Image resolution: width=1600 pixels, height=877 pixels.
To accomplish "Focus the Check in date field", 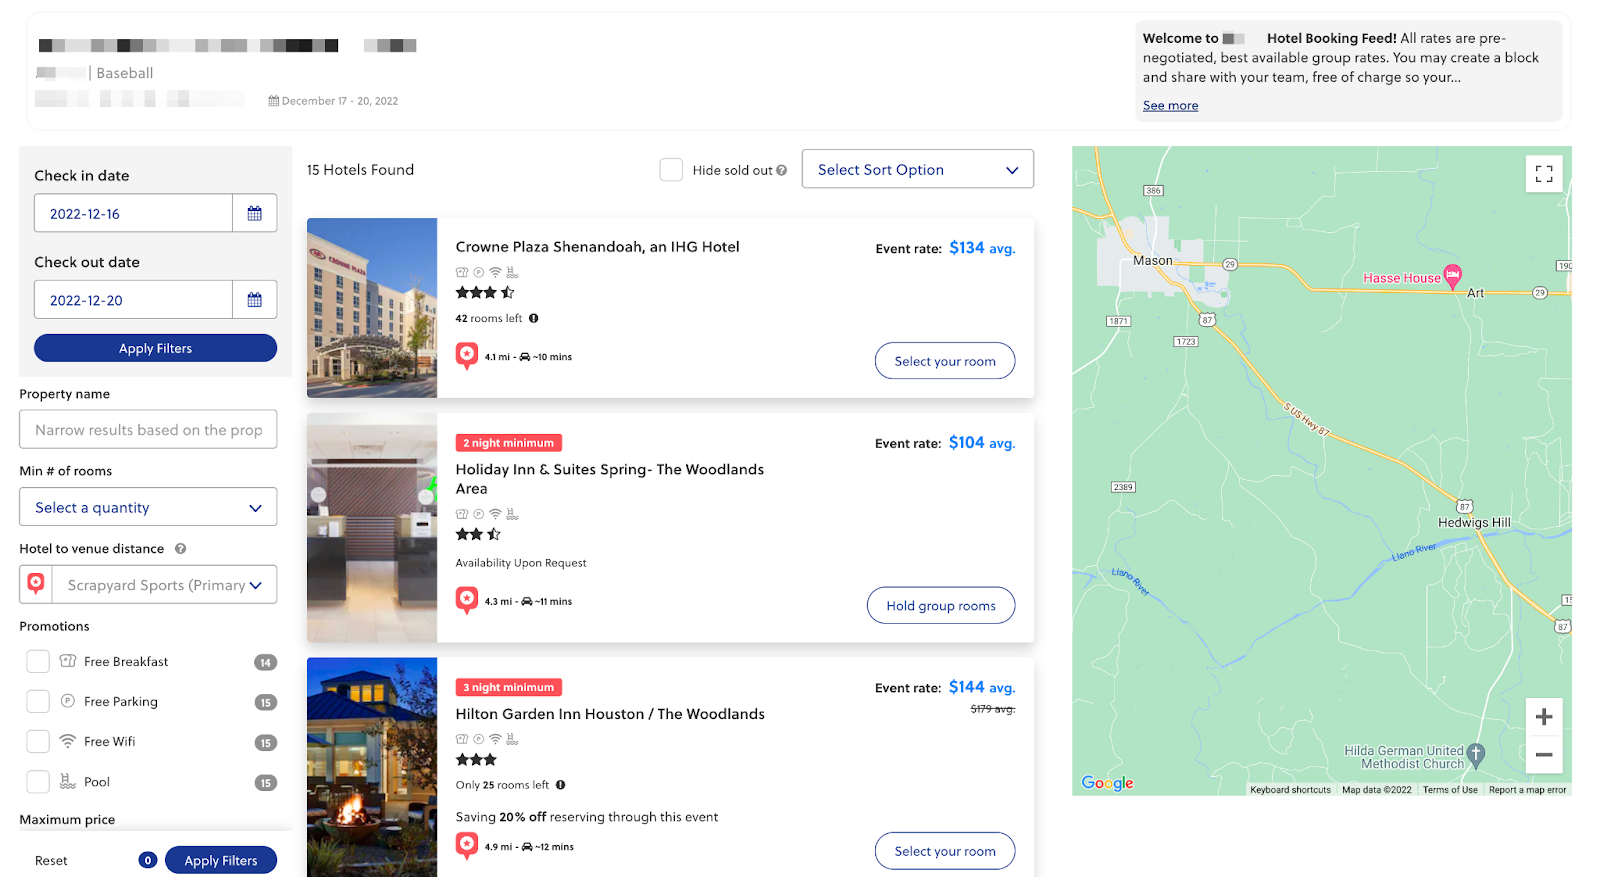I will [133, 213].
